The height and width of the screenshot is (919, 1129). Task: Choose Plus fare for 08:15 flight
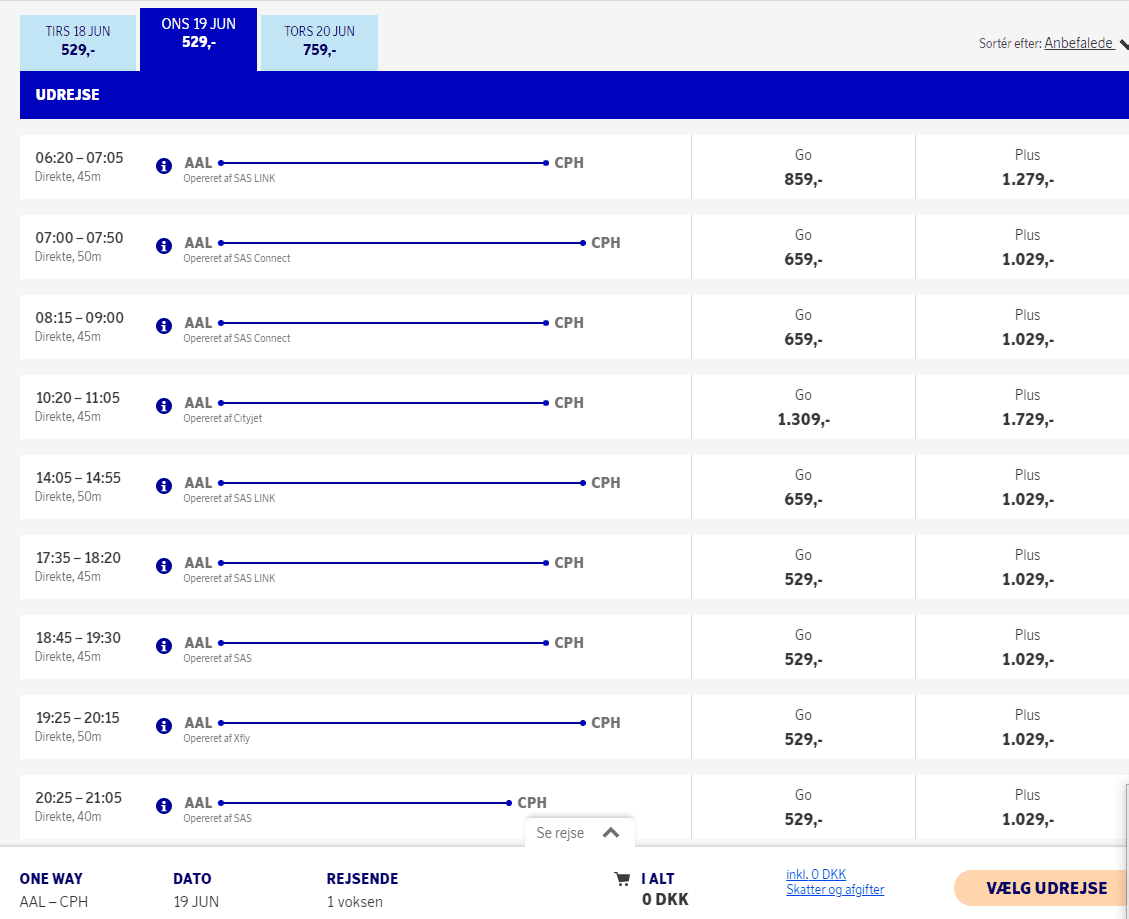point(1027,328)
